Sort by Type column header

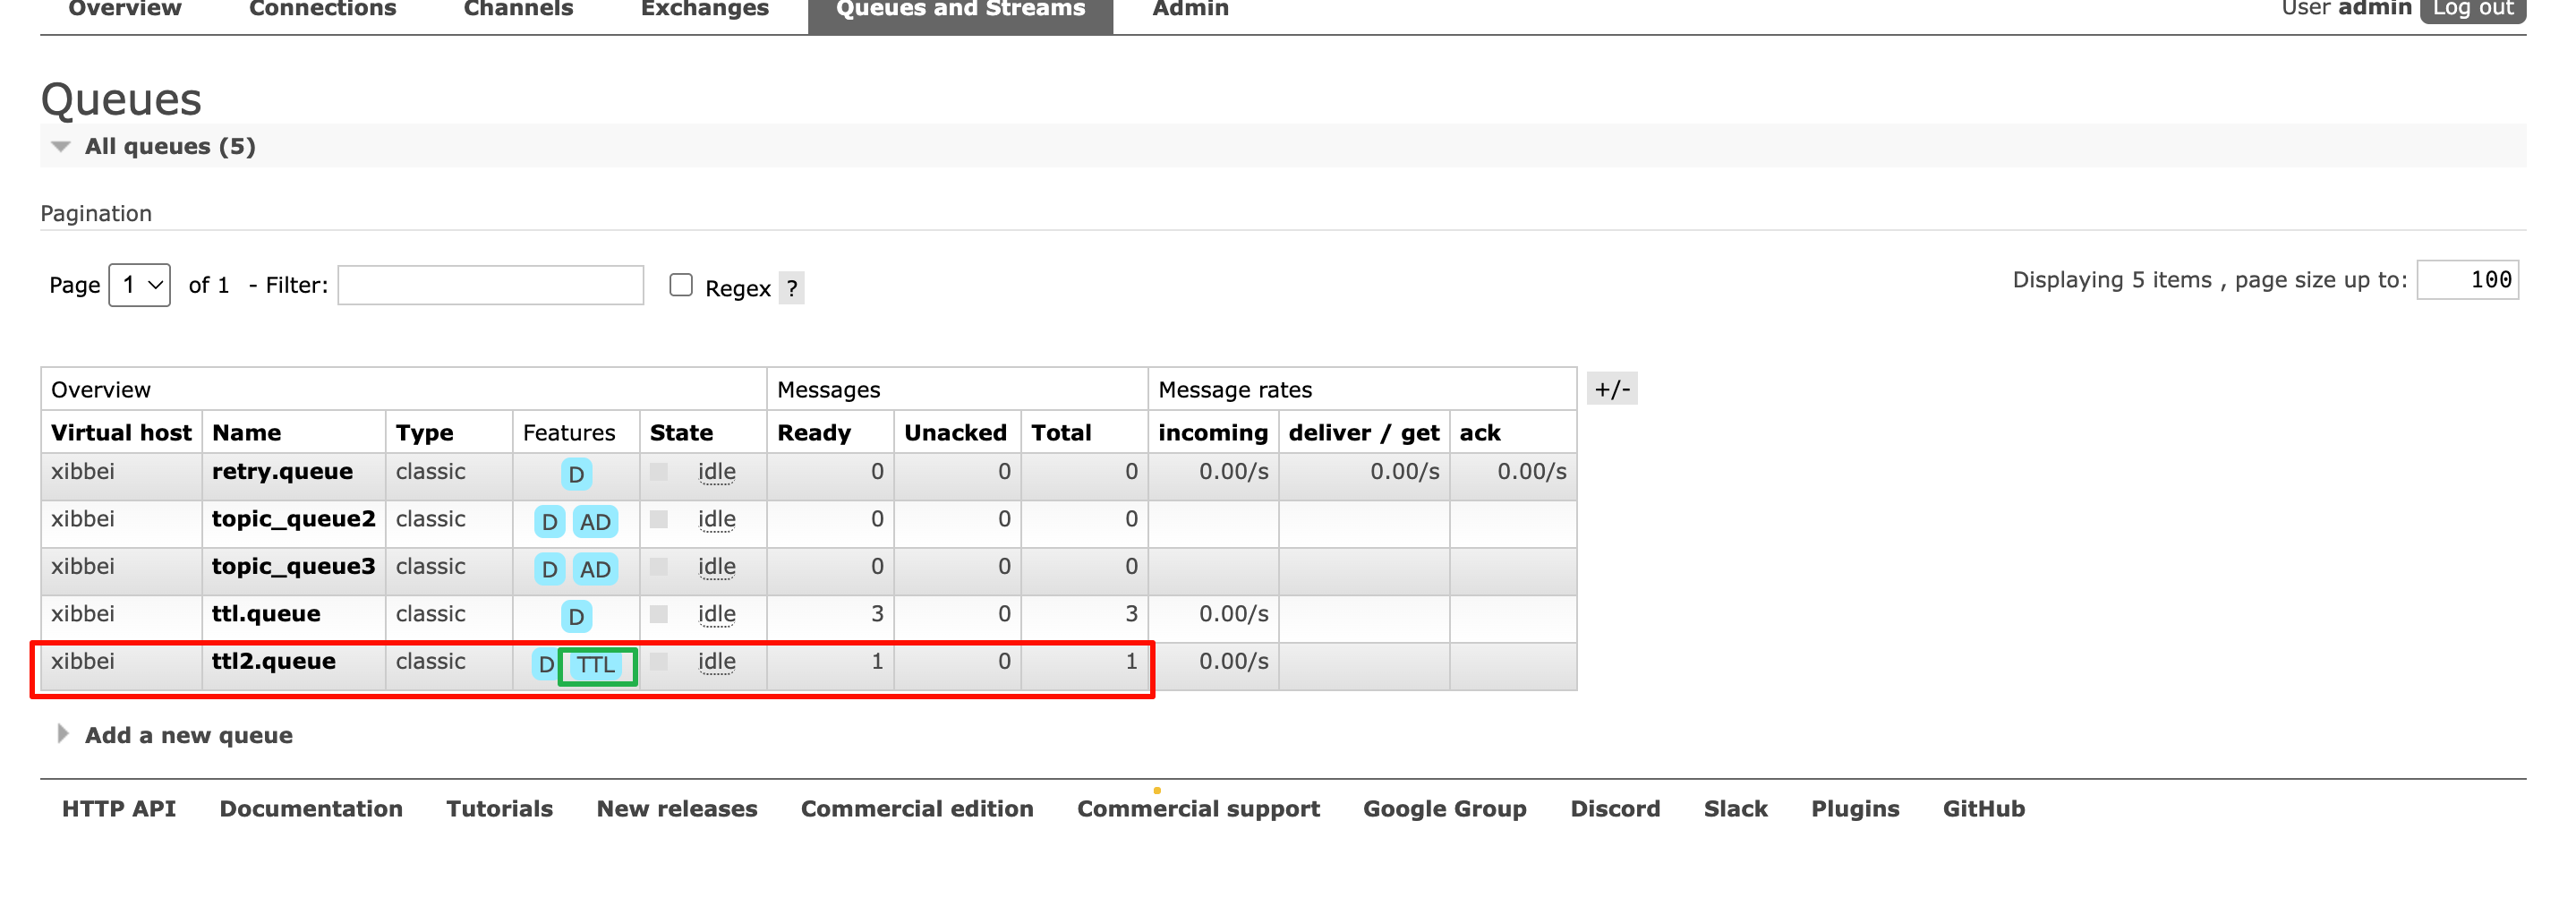424,433
